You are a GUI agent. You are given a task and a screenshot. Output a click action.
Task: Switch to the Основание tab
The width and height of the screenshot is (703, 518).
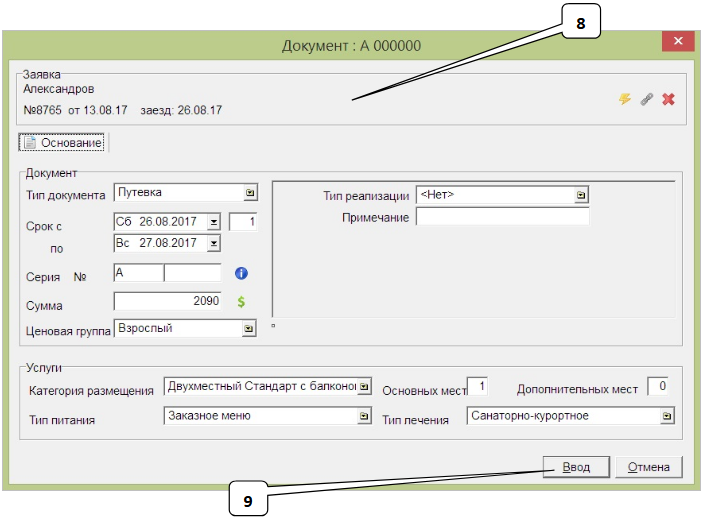point(63,144)
